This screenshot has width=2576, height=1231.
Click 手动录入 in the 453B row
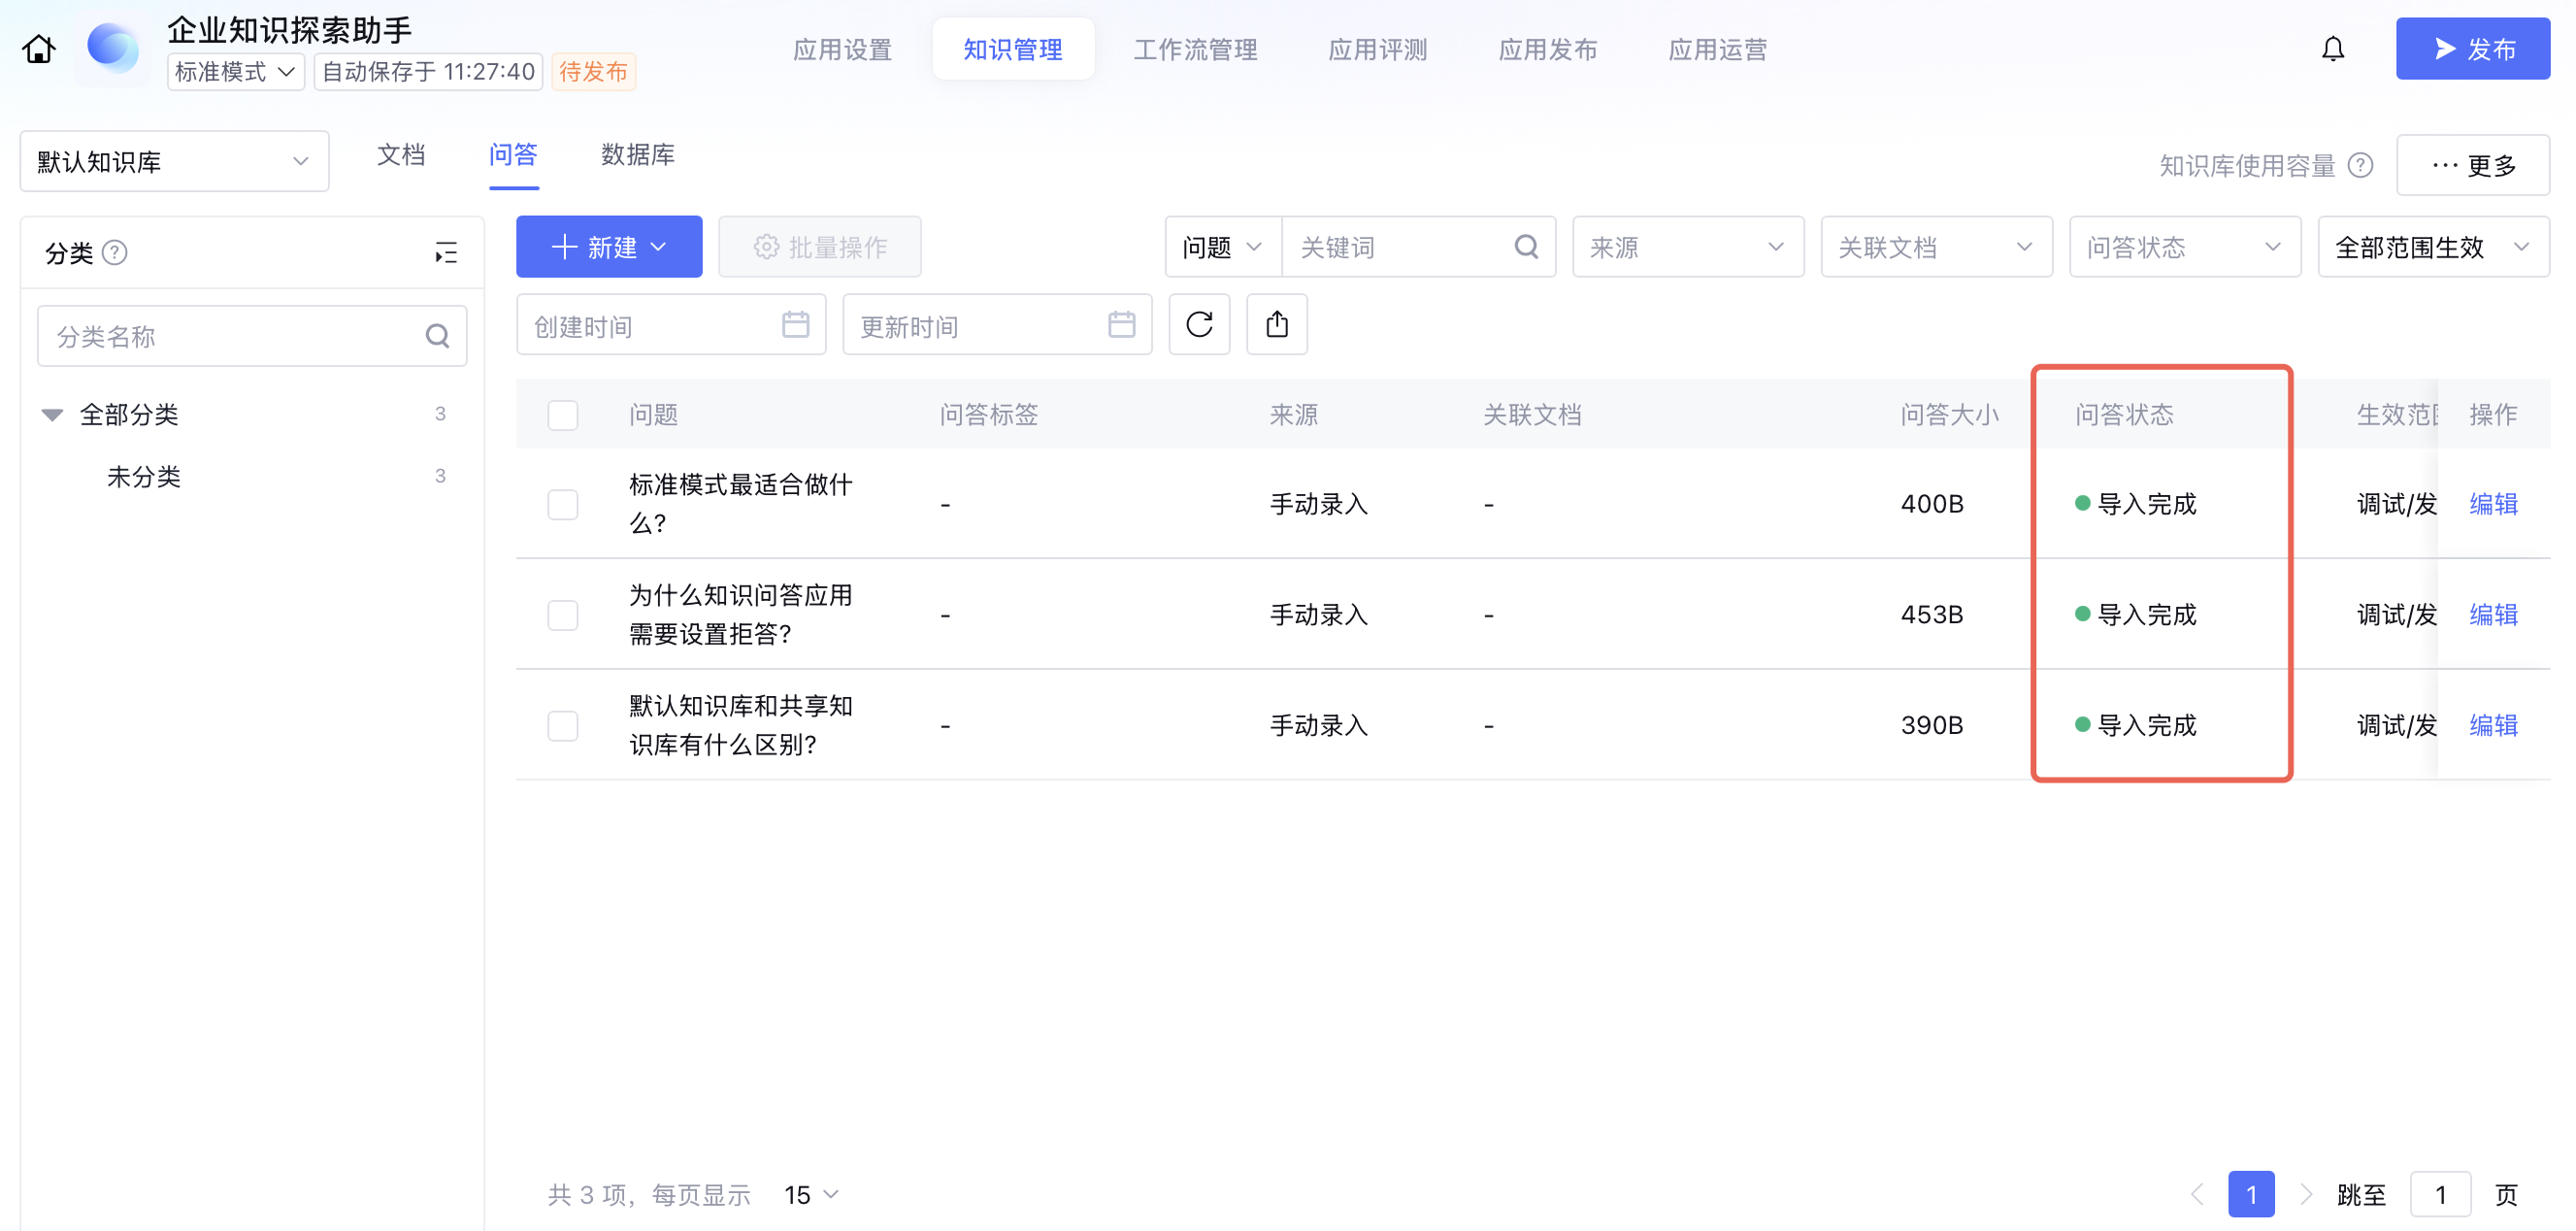point(1318,614)
